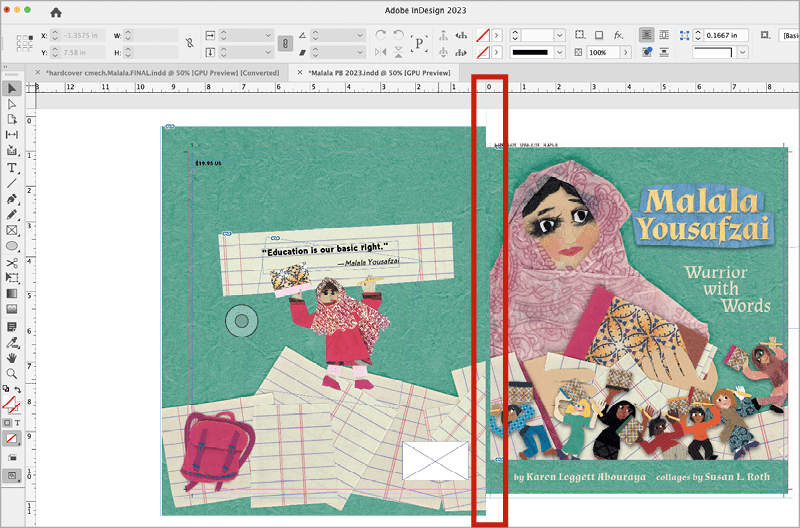Toggle constrain proportions chain link
This screenshot has height=528, width=800.
[190, 43]
